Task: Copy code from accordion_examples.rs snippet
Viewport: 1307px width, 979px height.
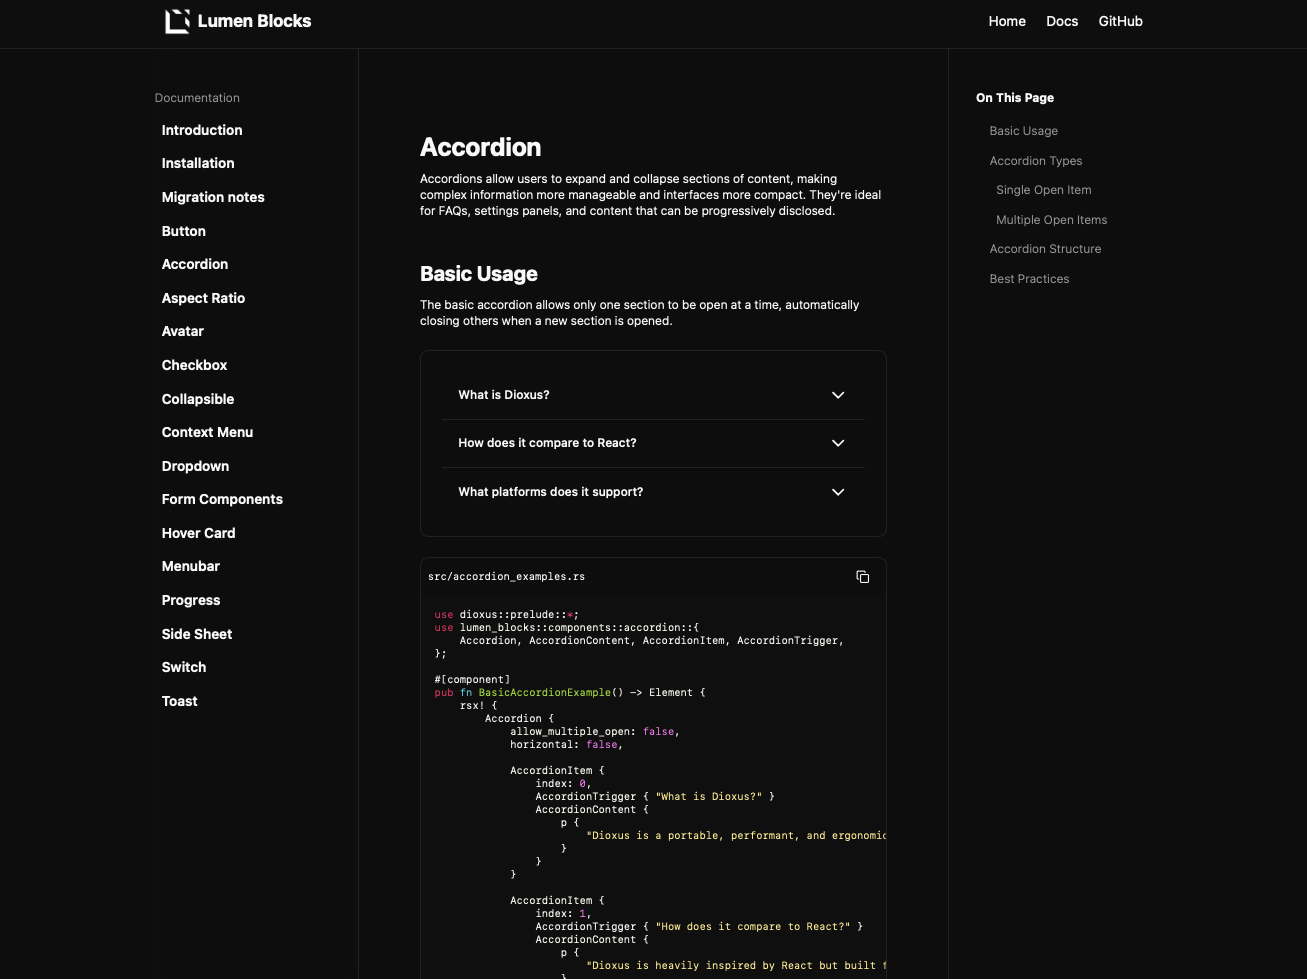Action: (862, 577)
